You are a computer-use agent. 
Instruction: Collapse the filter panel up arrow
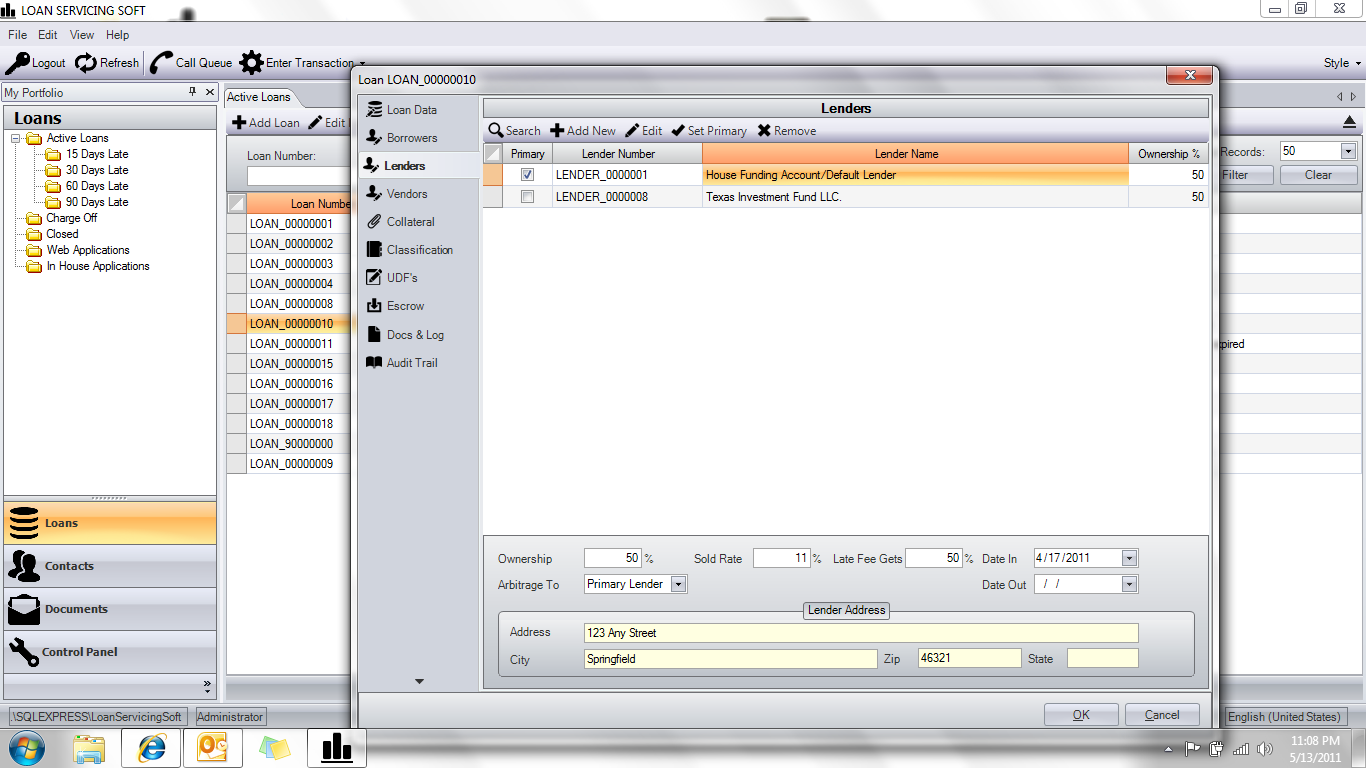pos(1349,122)
